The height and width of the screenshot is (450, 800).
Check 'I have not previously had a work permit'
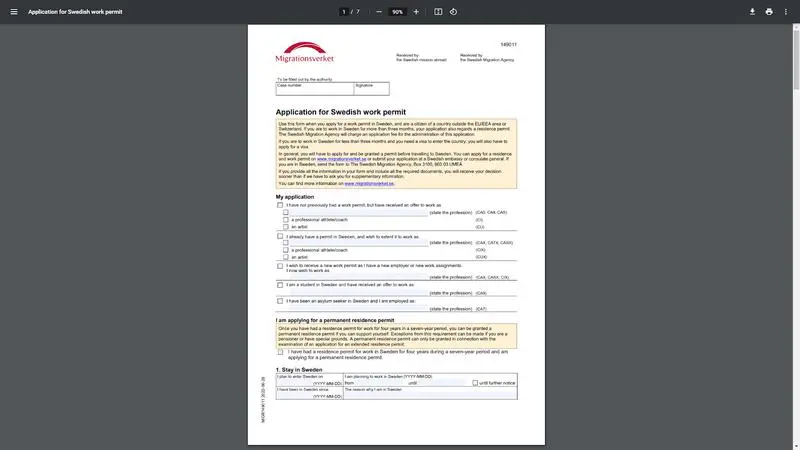280,205
